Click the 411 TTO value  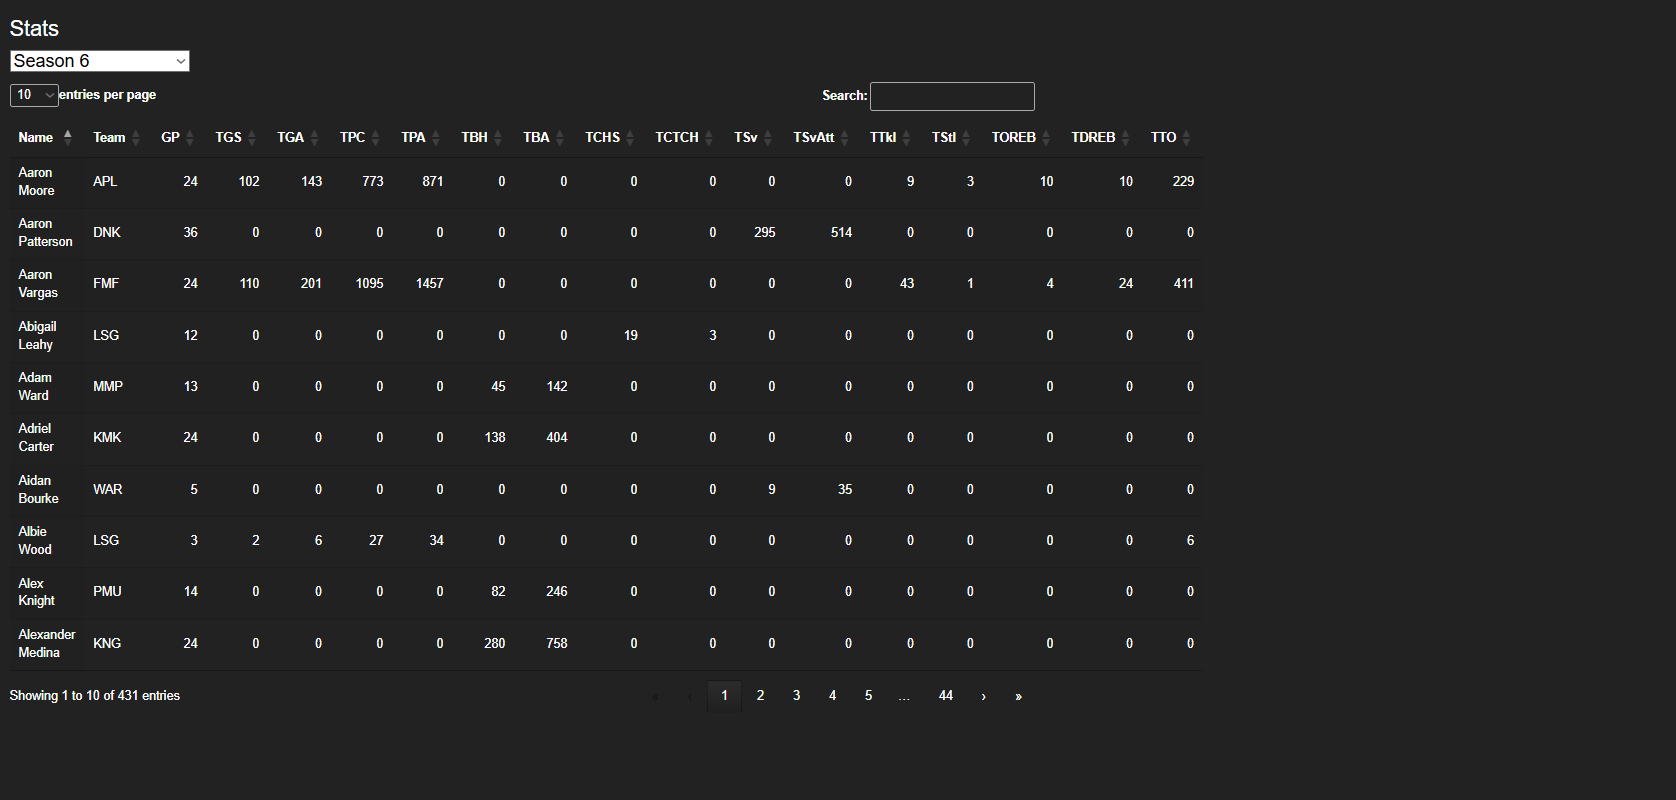(x=1184, y=283)
